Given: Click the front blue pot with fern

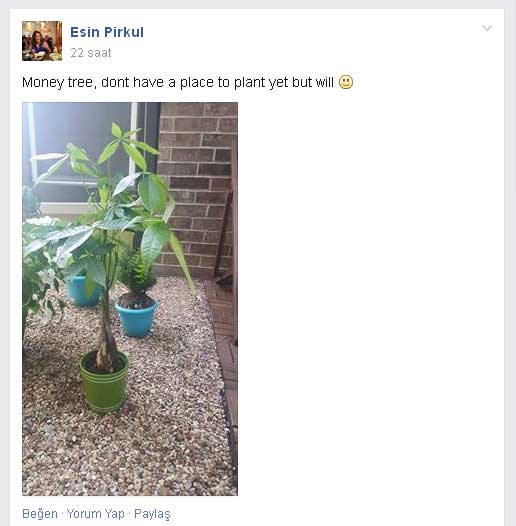Looking at the screenshot, I should tap(136, 318).
